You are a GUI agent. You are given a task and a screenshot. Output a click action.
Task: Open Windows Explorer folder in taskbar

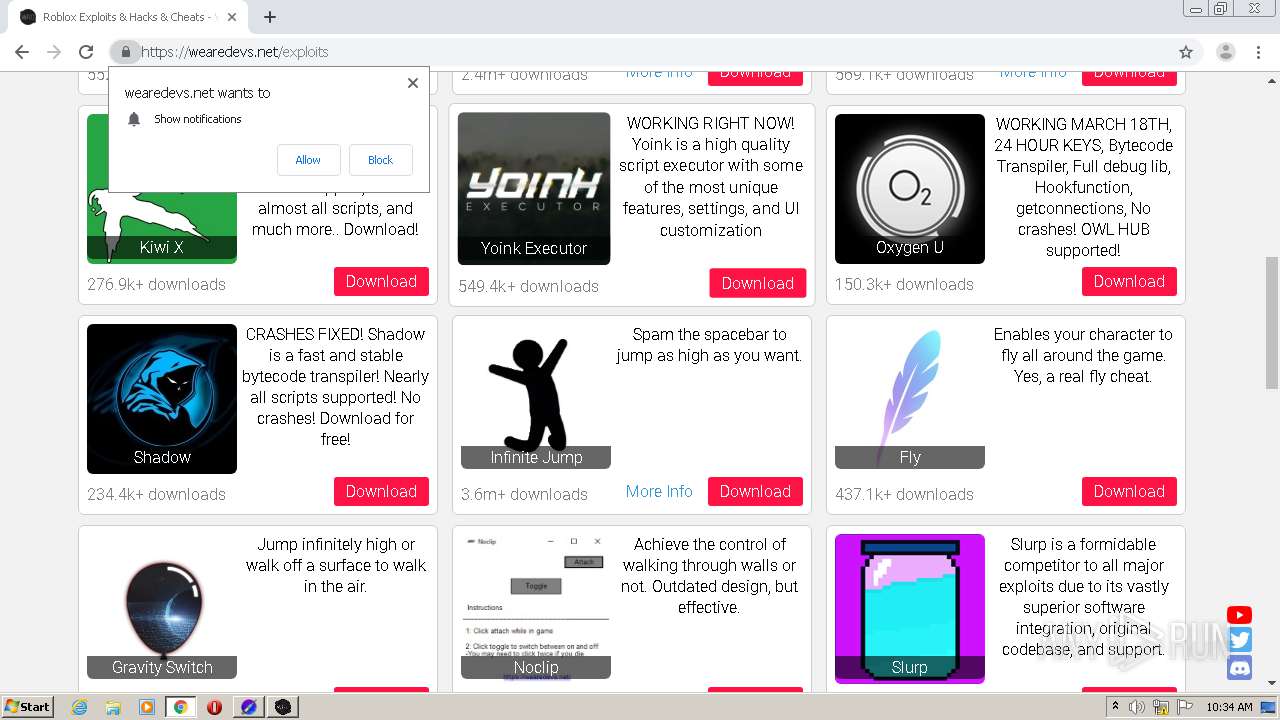click(x=113, y=707)
